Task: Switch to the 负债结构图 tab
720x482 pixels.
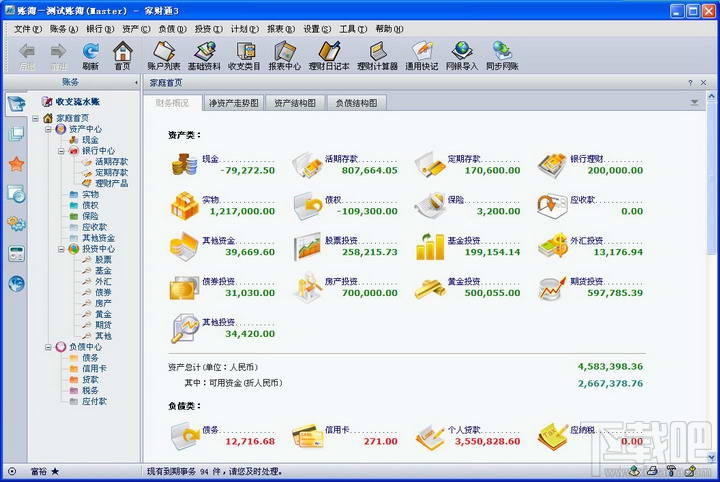Action: [x=356, y=103]
